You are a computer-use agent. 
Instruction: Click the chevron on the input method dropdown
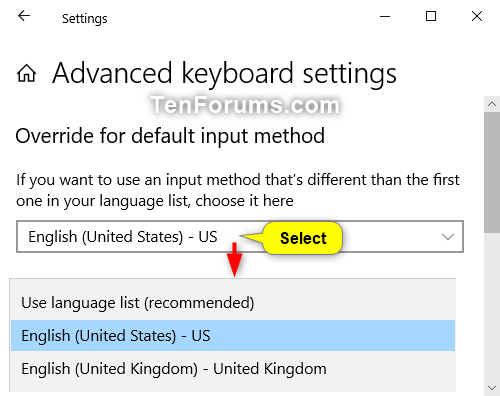click(x=448, y=237)
